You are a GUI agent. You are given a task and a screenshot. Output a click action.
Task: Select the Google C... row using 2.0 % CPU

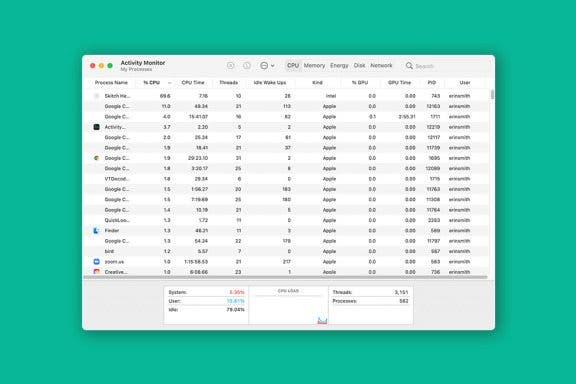tap(286, 137)
